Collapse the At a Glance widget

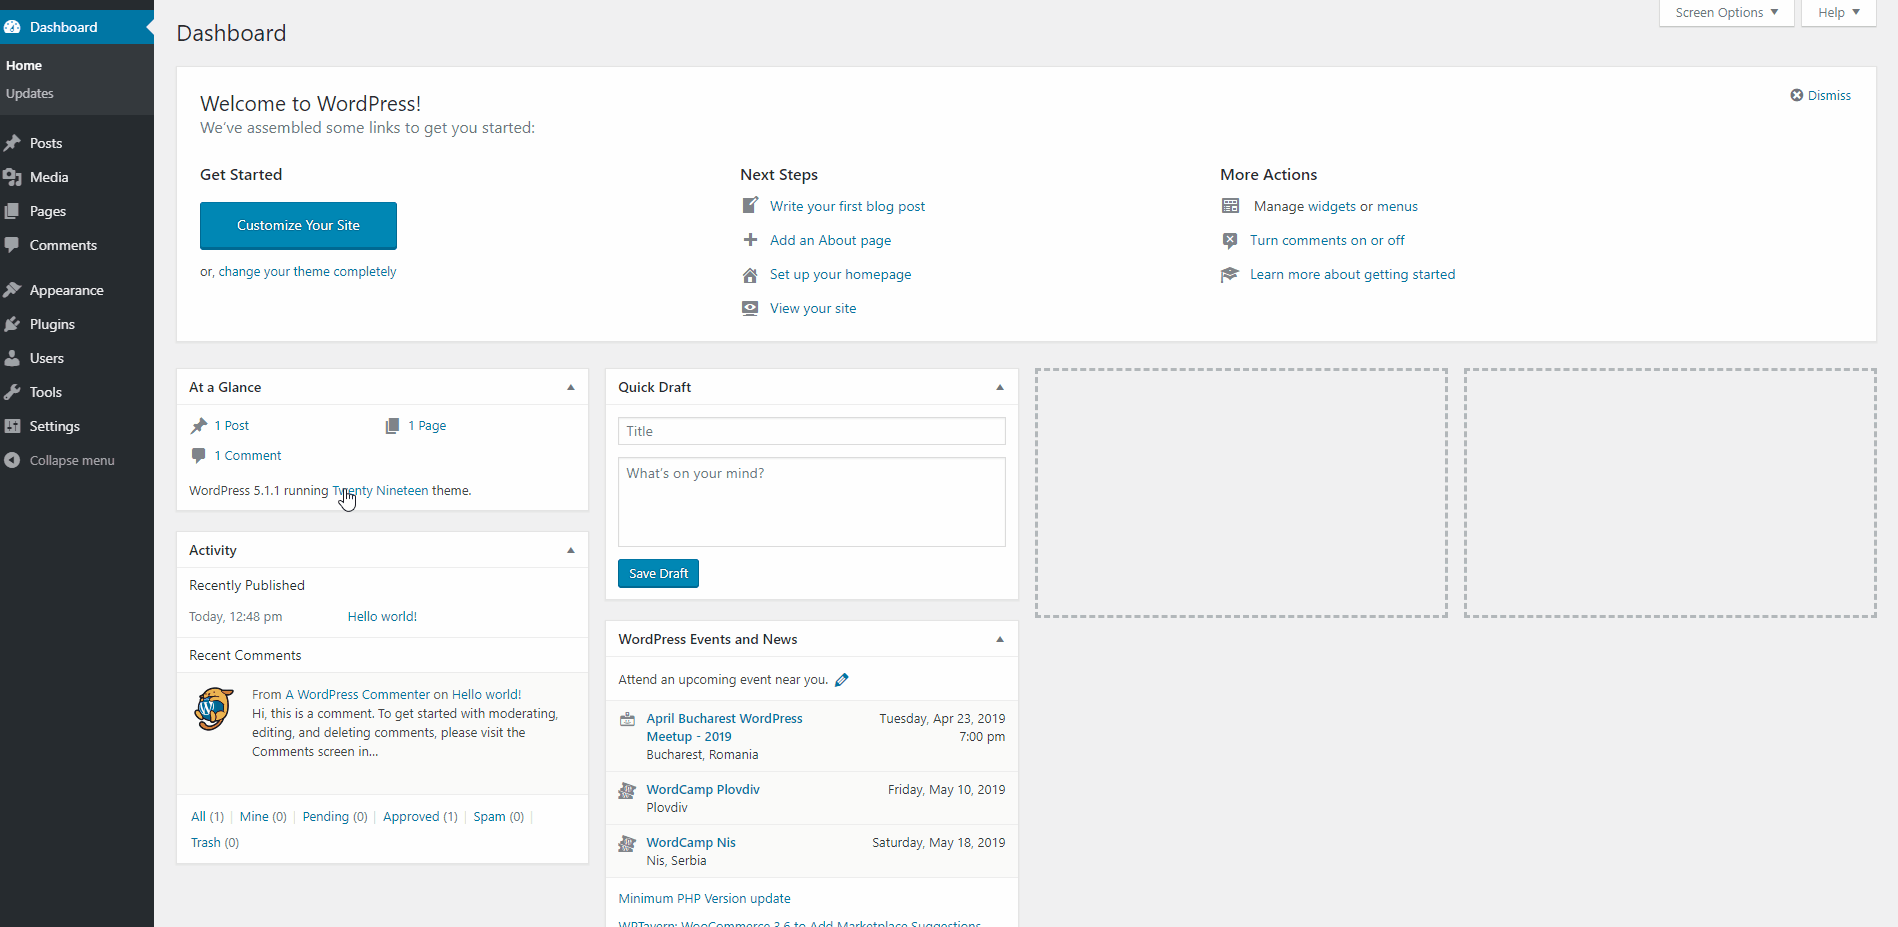(x=571, y=388)
